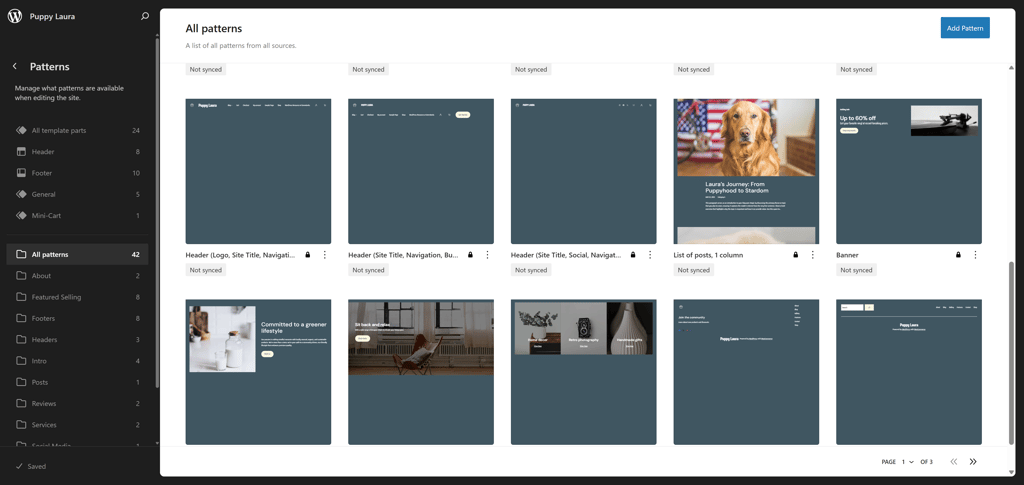Open the Footers patterns category
This screenshot has width=1024, height=485.
click(77, 319)
